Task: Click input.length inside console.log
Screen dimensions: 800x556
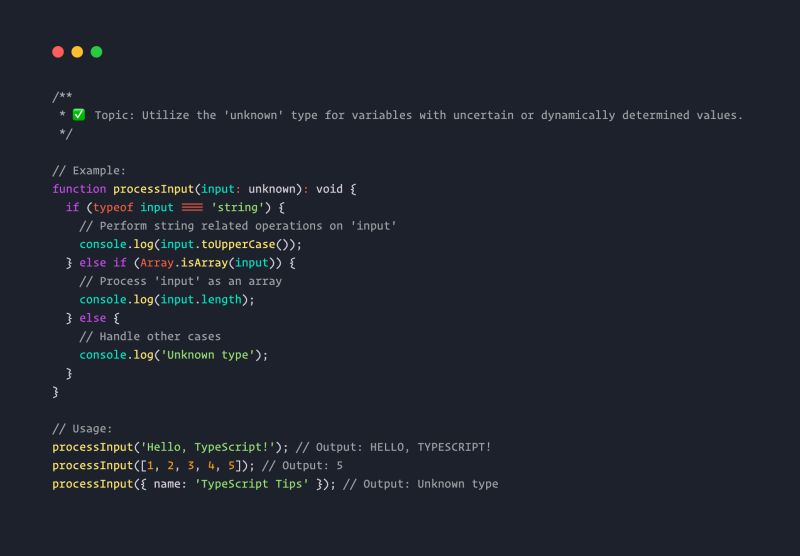Action: 201,299
